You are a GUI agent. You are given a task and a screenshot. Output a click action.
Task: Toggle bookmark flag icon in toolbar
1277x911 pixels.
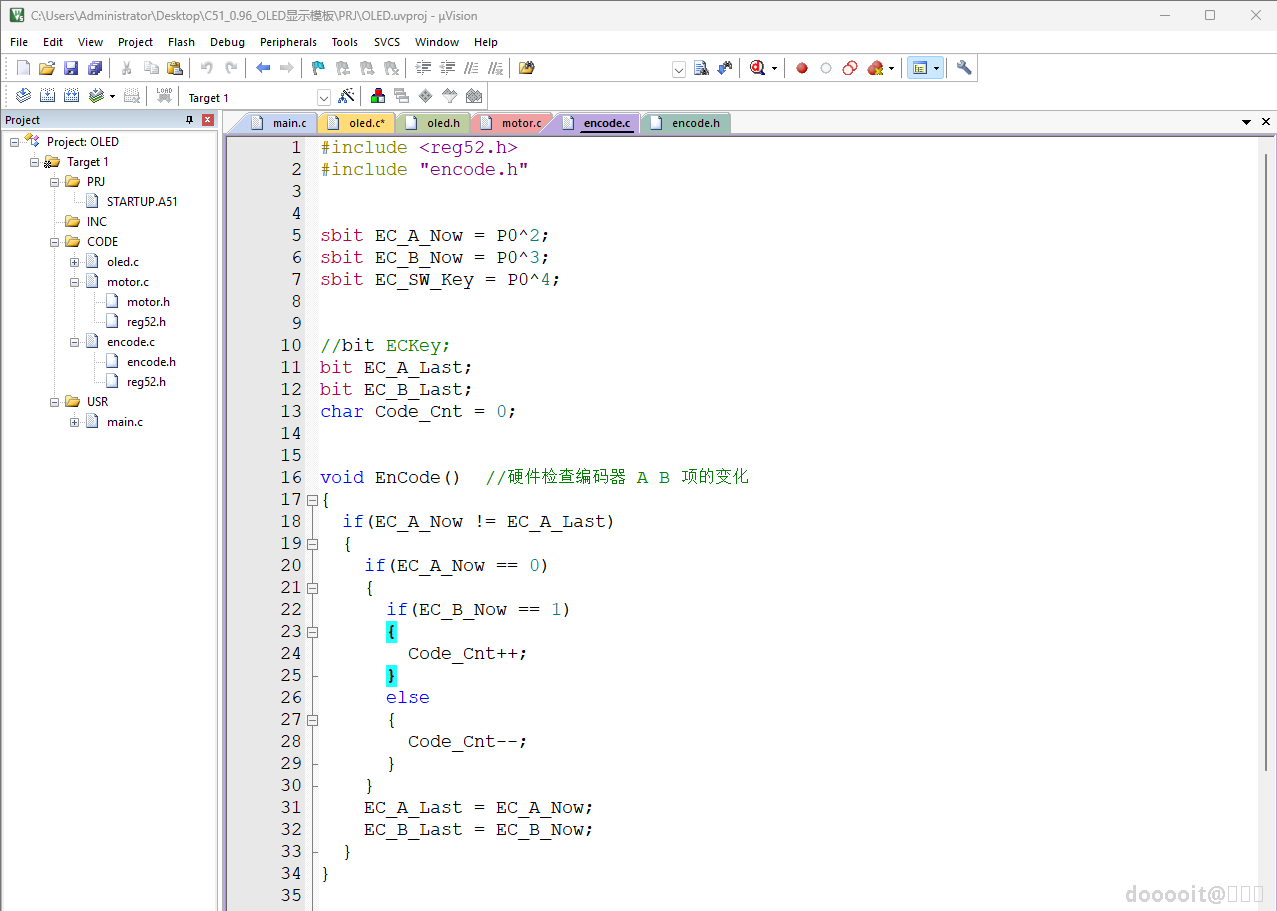[318, 68]
